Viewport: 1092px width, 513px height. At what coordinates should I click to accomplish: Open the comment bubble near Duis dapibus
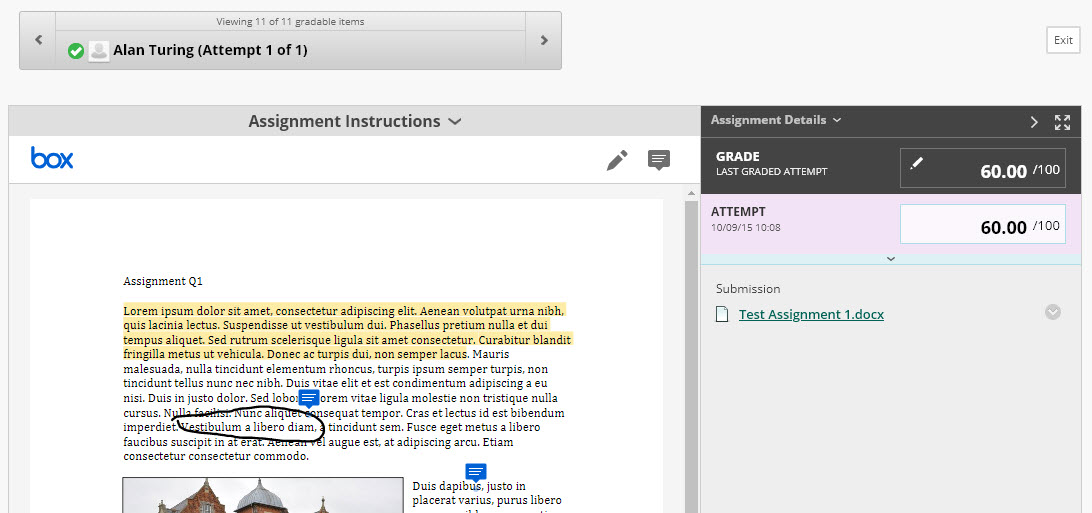tap(476, 472)
